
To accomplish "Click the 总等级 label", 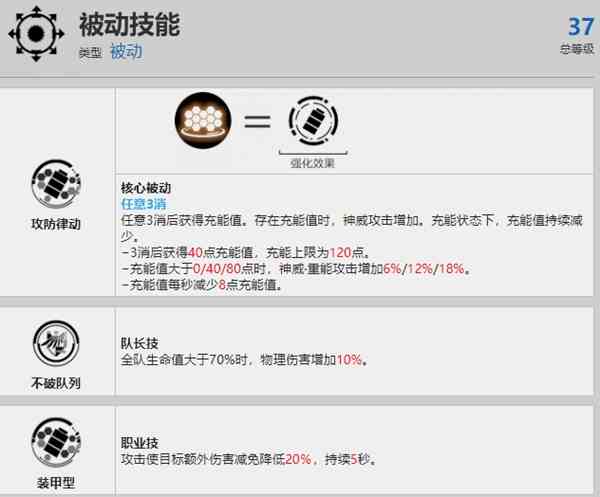I will [577, 49].
